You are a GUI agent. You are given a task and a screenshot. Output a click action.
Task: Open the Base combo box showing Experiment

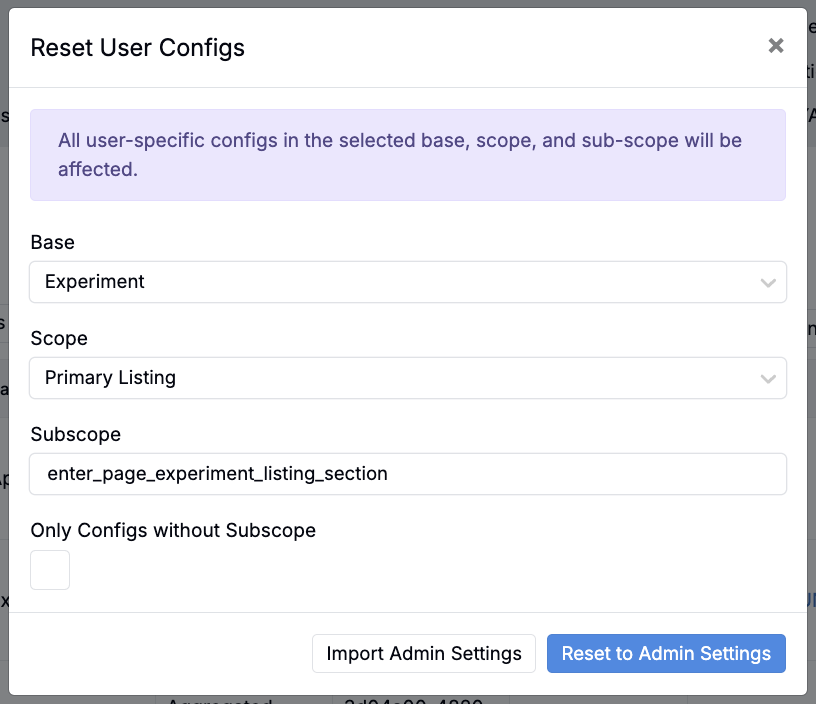(x=400, y=282)
